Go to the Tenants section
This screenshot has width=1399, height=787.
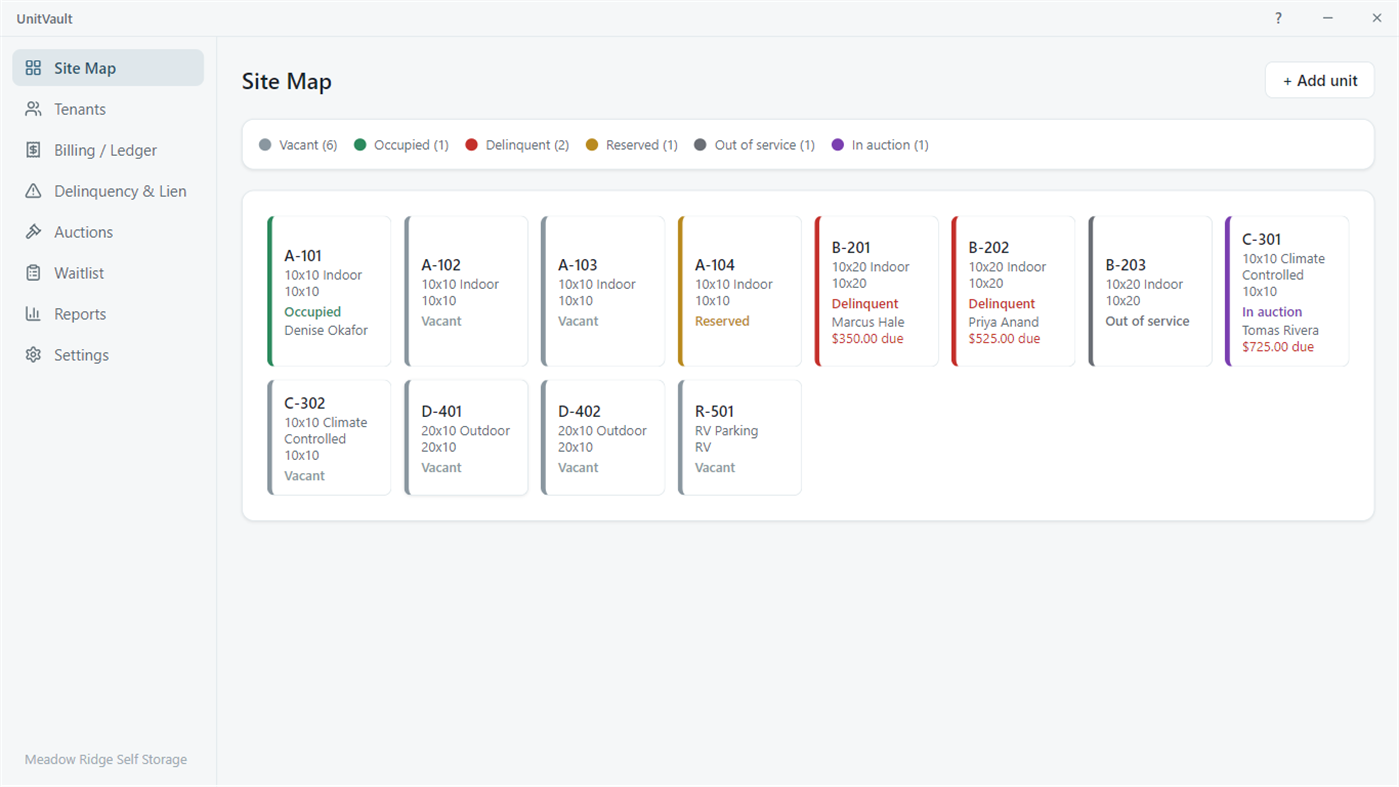(108, 109)
